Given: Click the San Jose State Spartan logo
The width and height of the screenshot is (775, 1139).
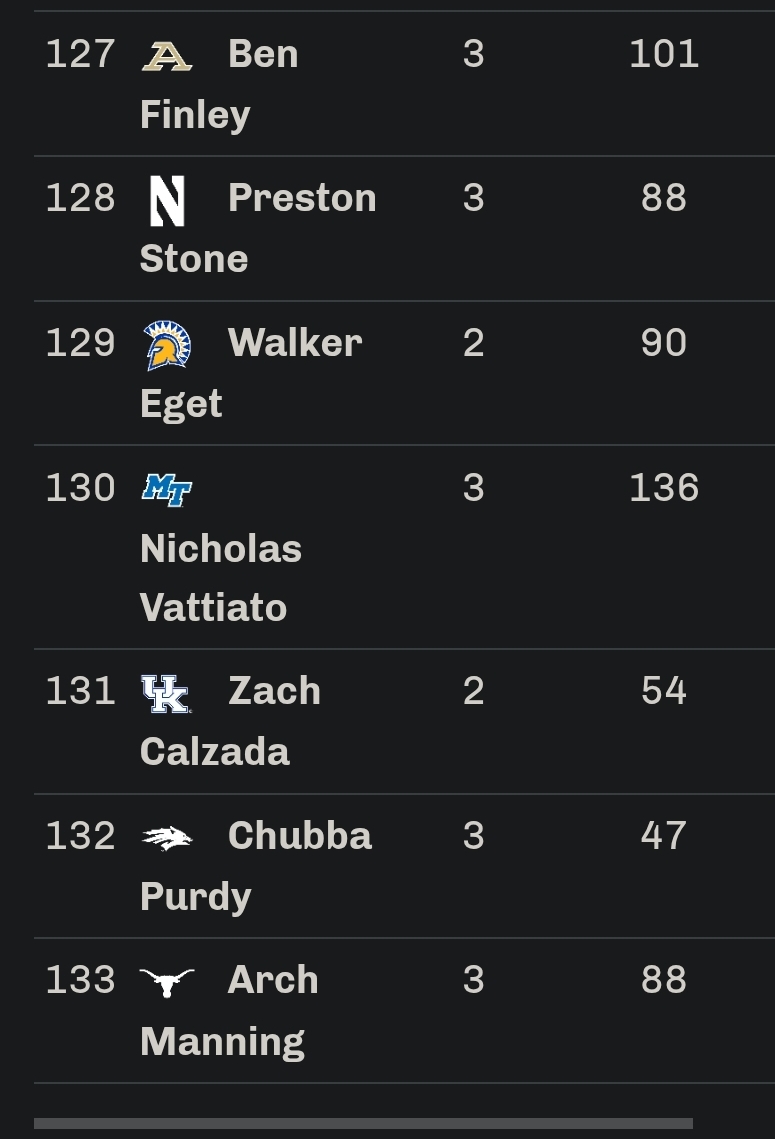Looking at the screenshot, I should [167, 345].
